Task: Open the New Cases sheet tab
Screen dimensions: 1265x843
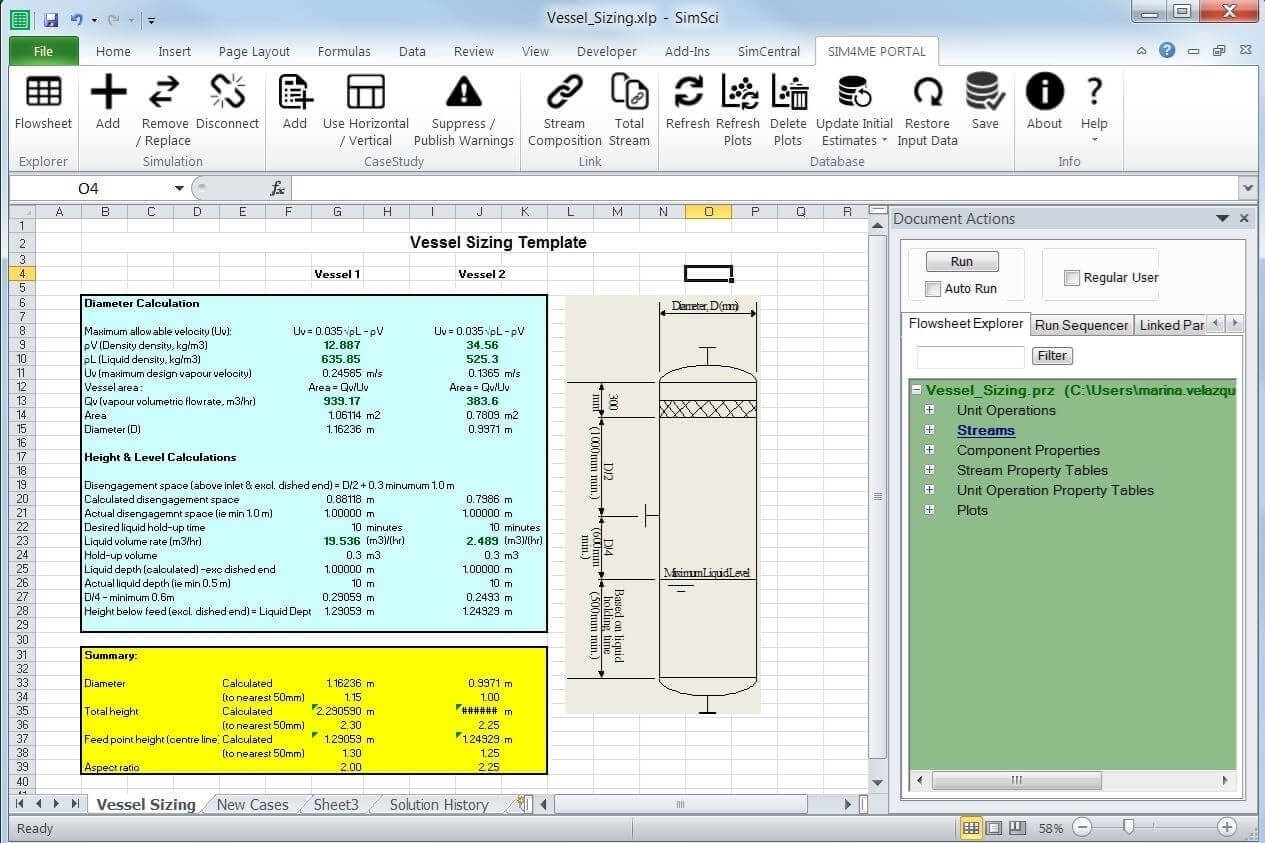Action: click(x=252, y=804)
